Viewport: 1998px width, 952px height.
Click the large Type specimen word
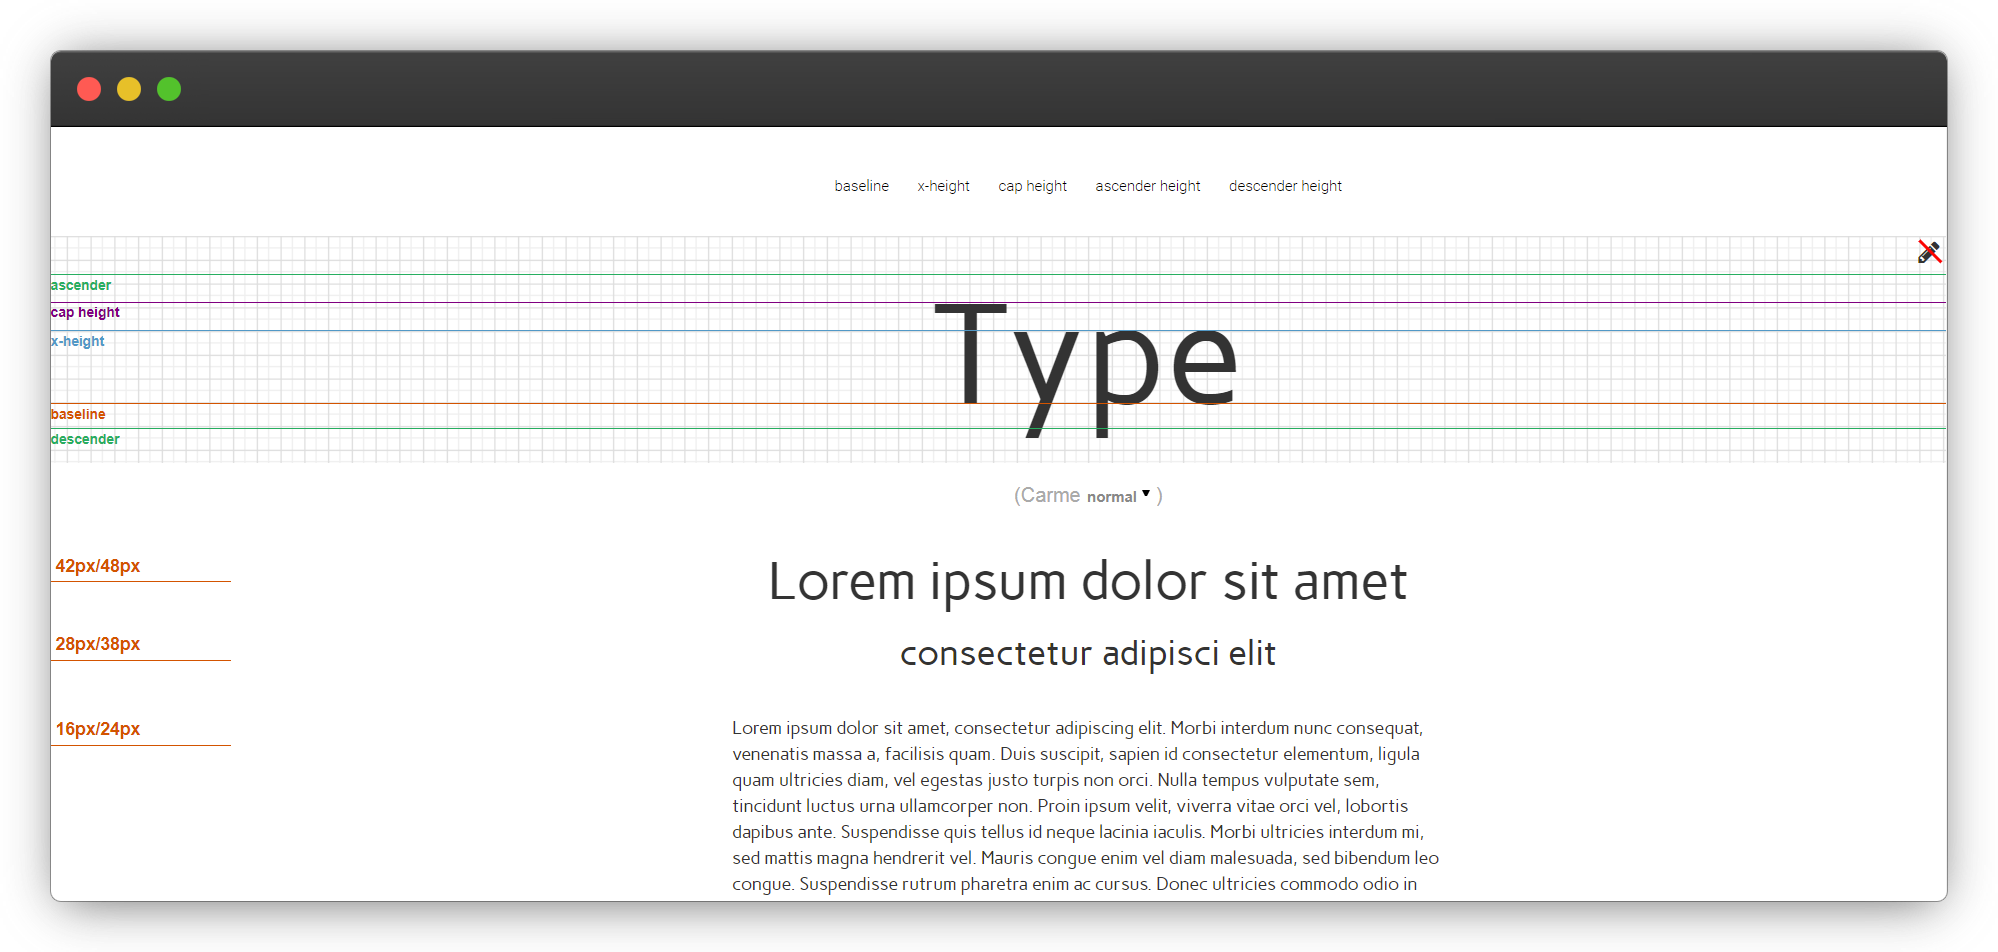point(1087,370)
